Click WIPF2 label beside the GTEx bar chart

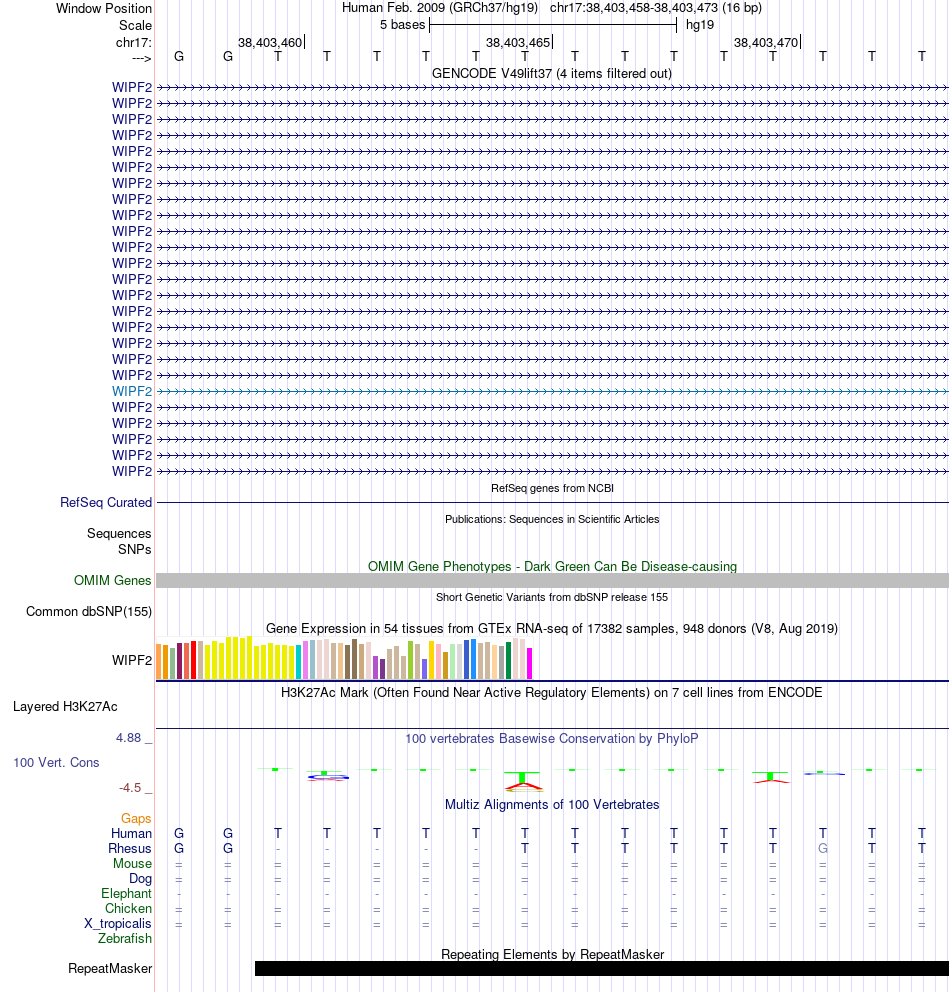pyautogui.click(x=132, y=660)
